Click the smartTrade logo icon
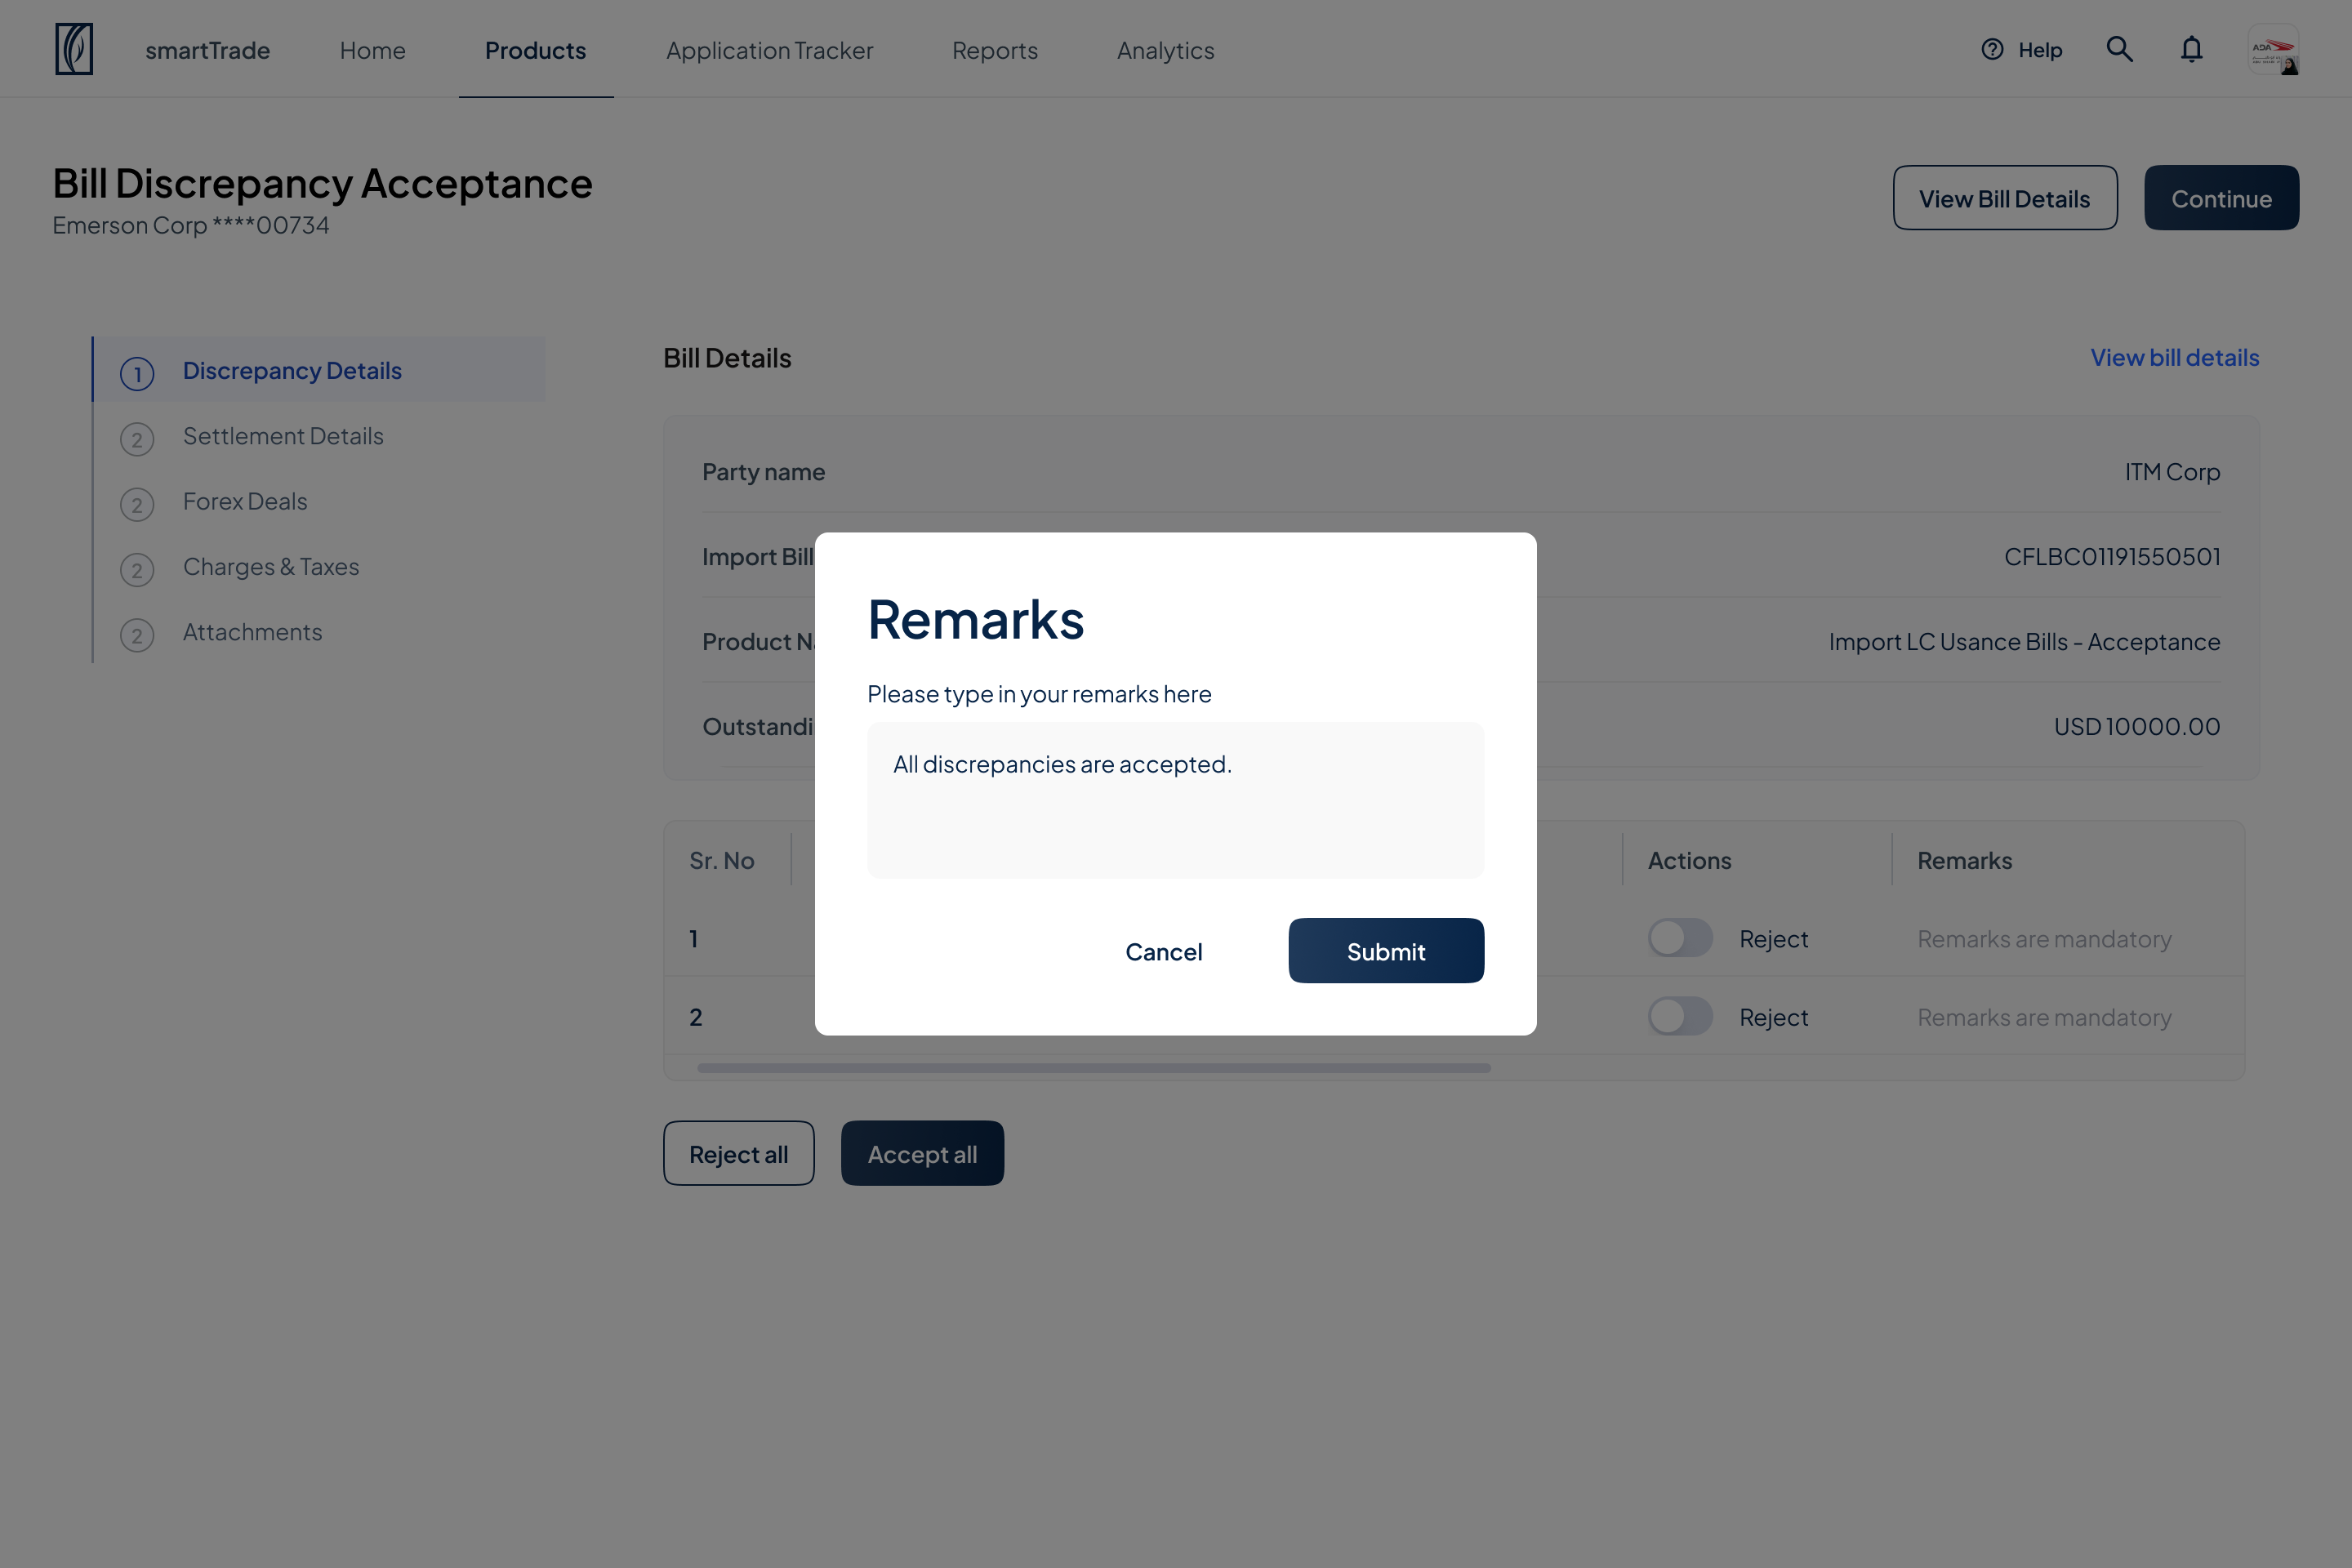2352x1568 pixels. (x=74, y=49)
